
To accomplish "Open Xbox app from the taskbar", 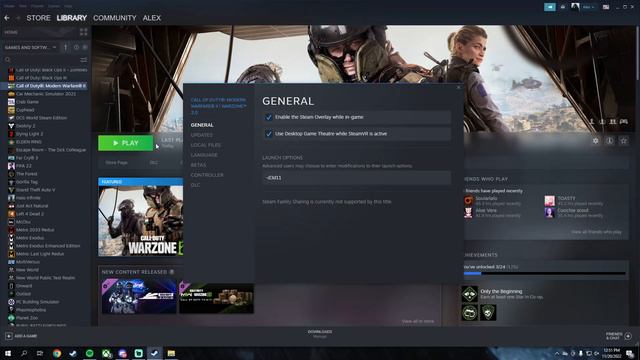I will pos(106,353).
